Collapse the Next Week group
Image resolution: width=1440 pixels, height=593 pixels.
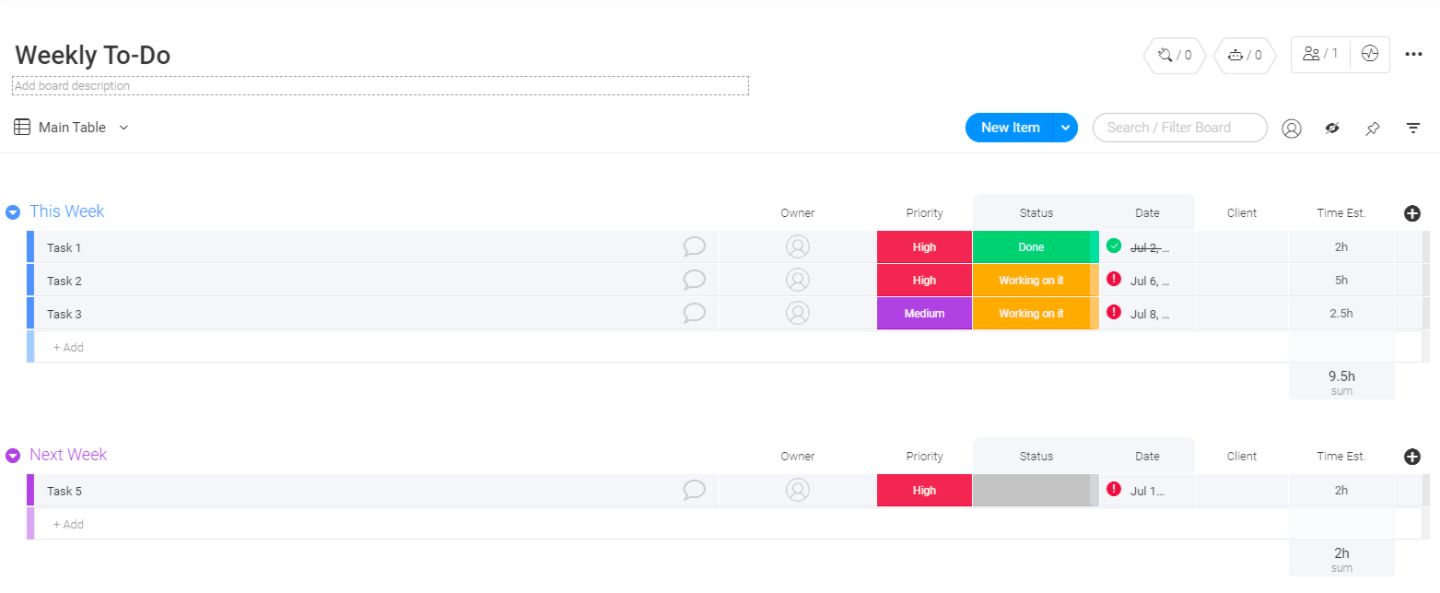tap(12, 454)
